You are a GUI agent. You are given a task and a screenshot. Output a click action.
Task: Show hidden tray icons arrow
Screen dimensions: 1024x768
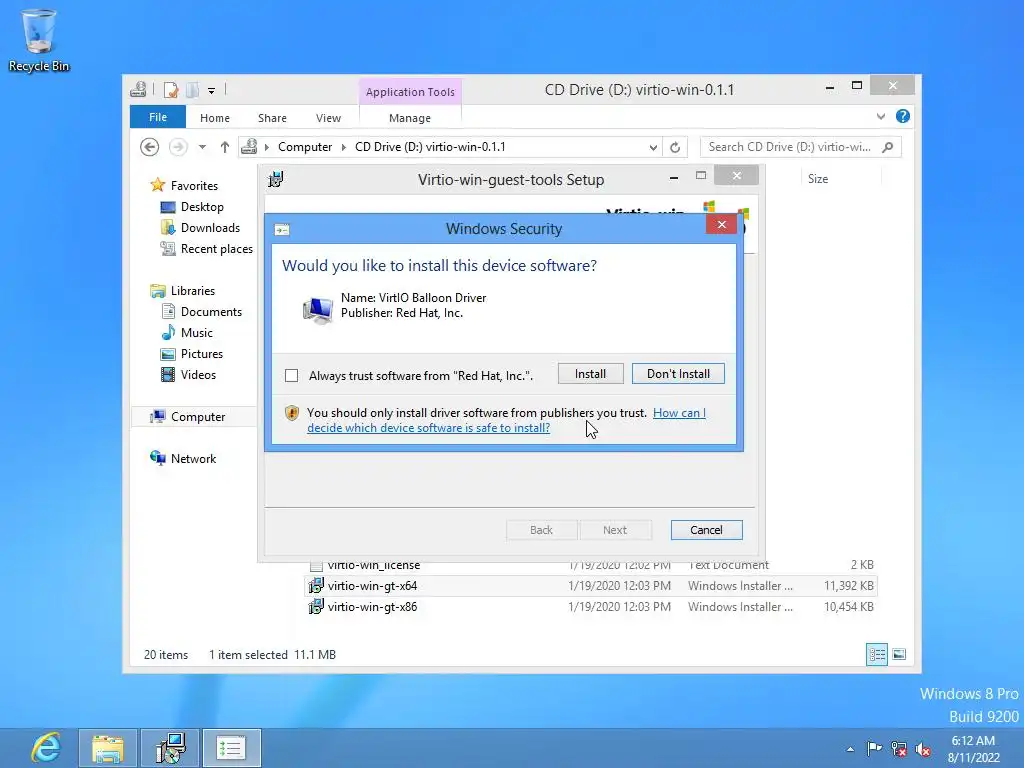pos(850,749)
